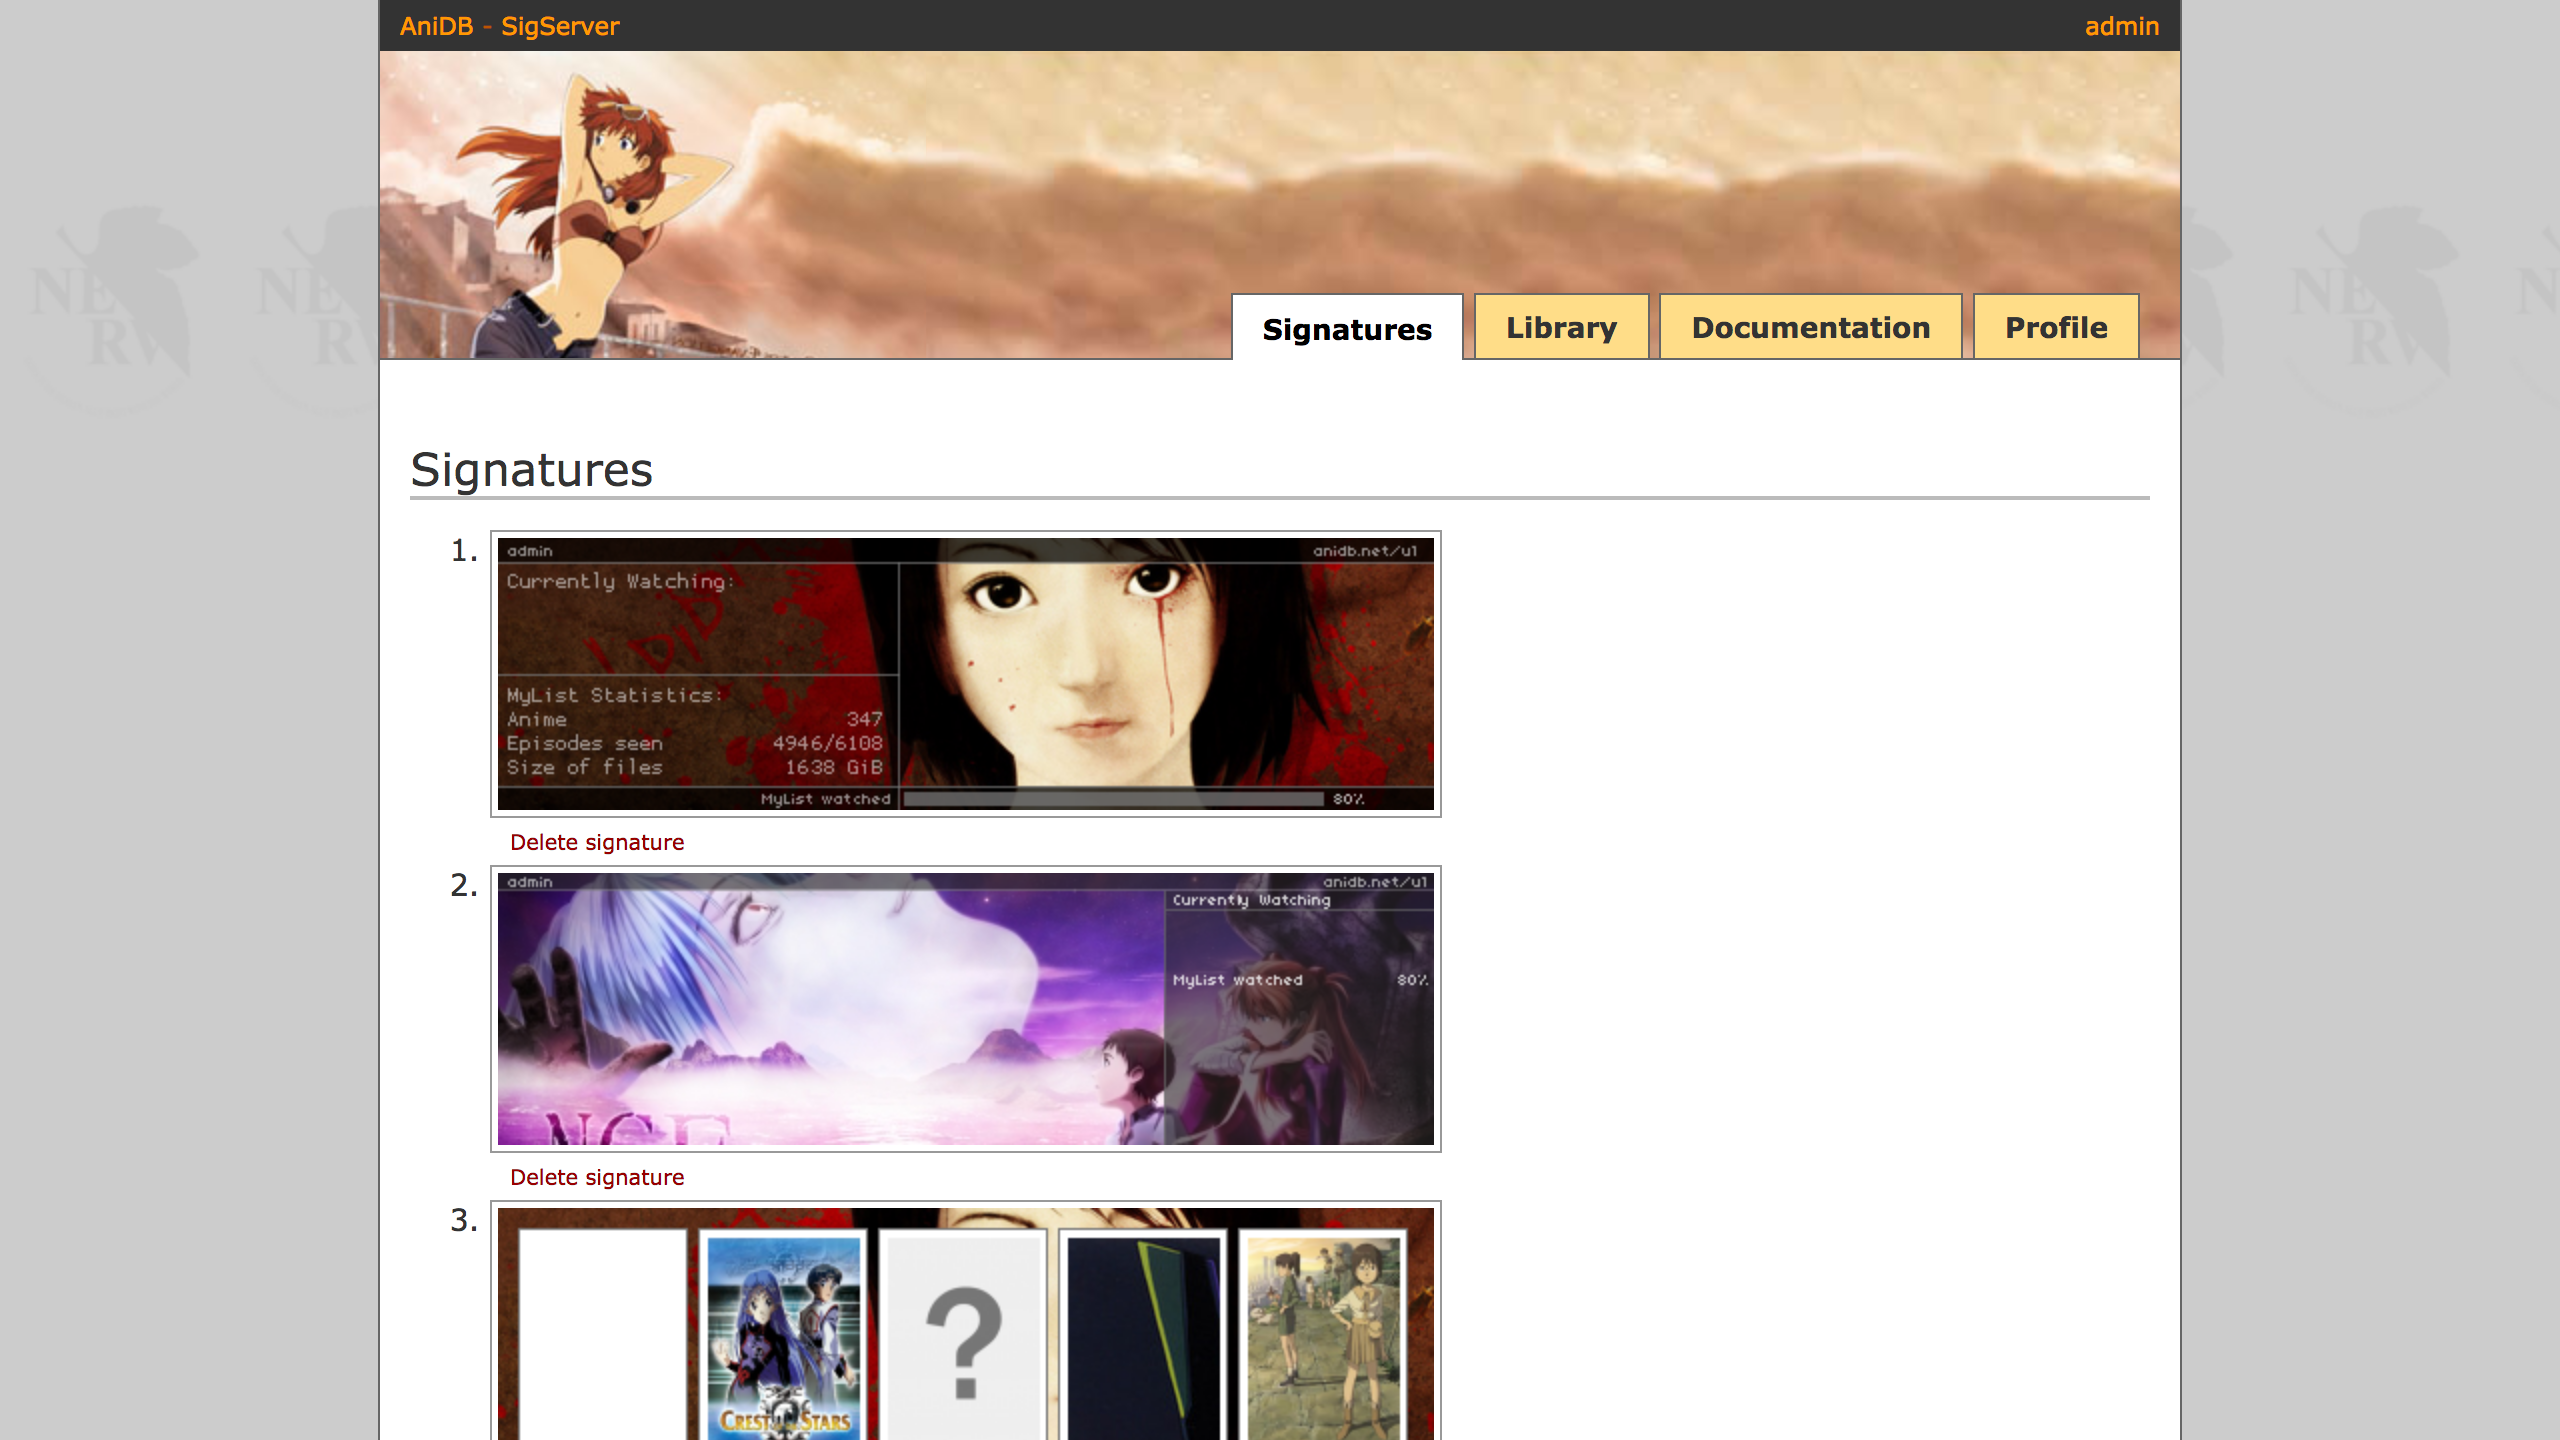
Task: Open the first signature image with MyList Statistics
Action: coord(966,674)
